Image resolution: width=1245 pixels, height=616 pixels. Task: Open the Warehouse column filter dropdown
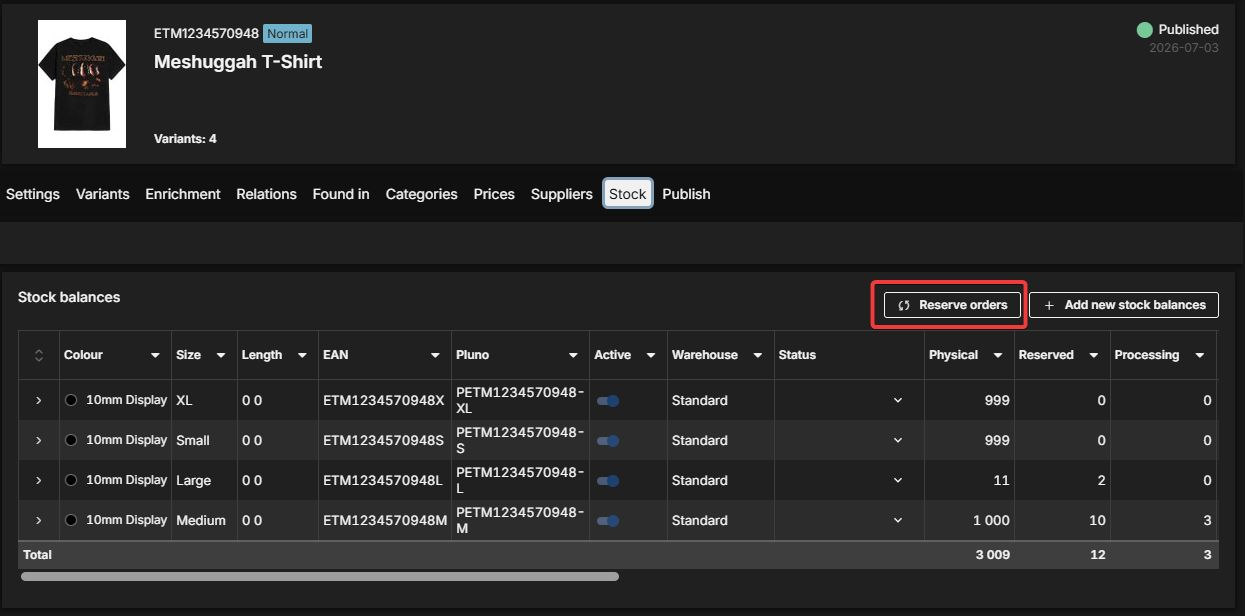758,355
